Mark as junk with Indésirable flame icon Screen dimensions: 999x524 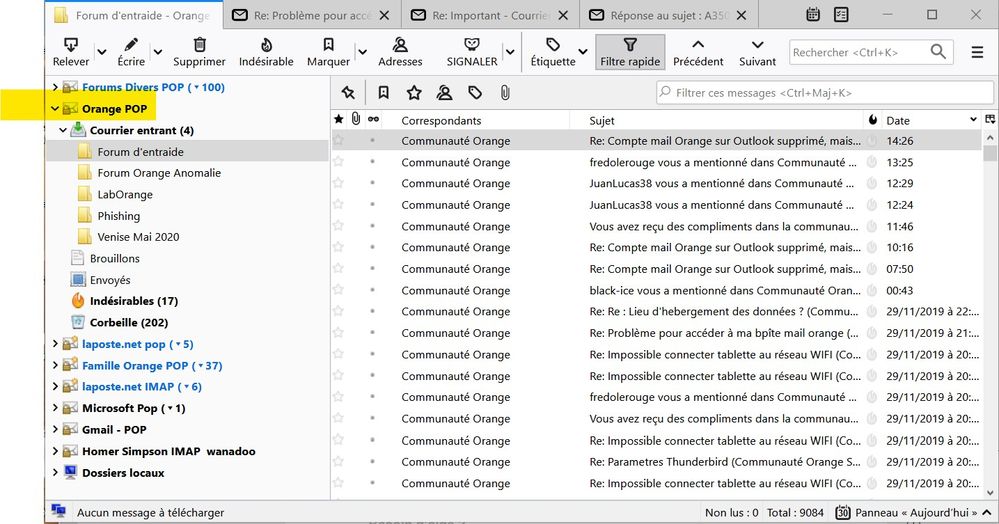tap(266, 44)
